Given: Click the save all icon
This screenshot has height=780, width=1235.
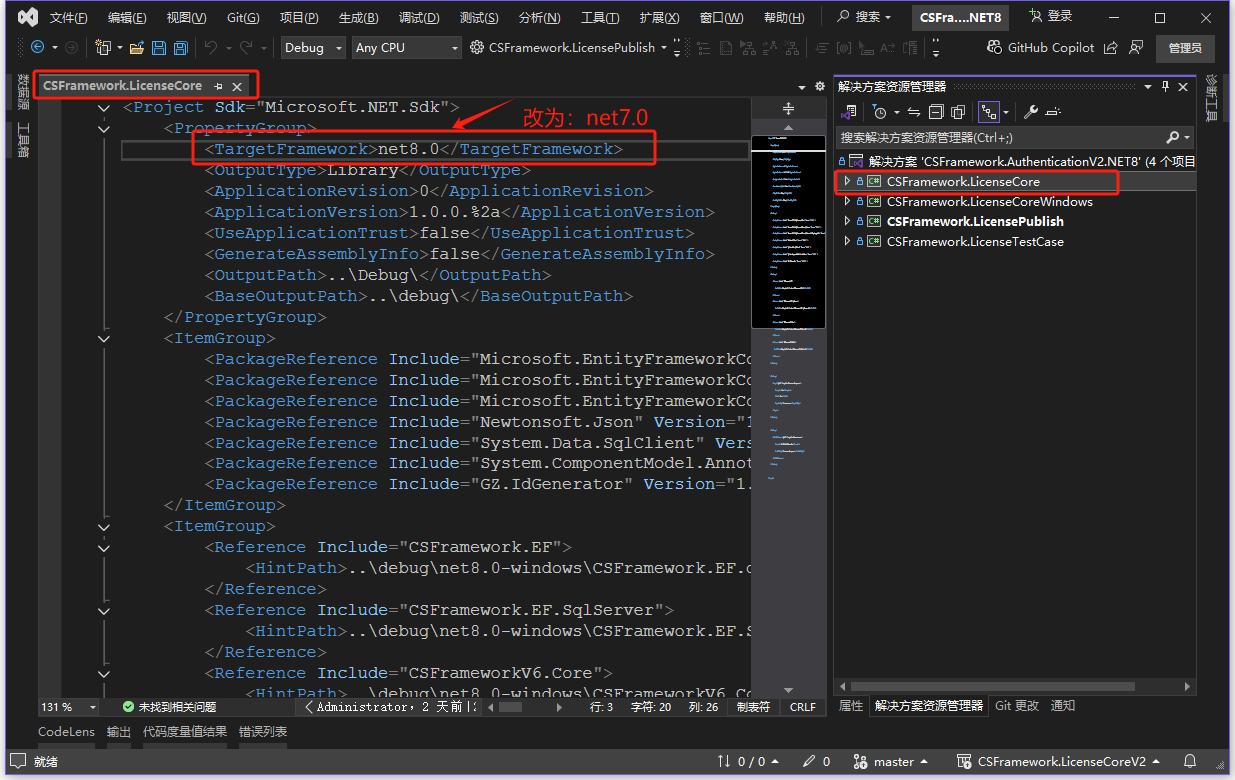Looking at the screenshot, I should point(180,47).
